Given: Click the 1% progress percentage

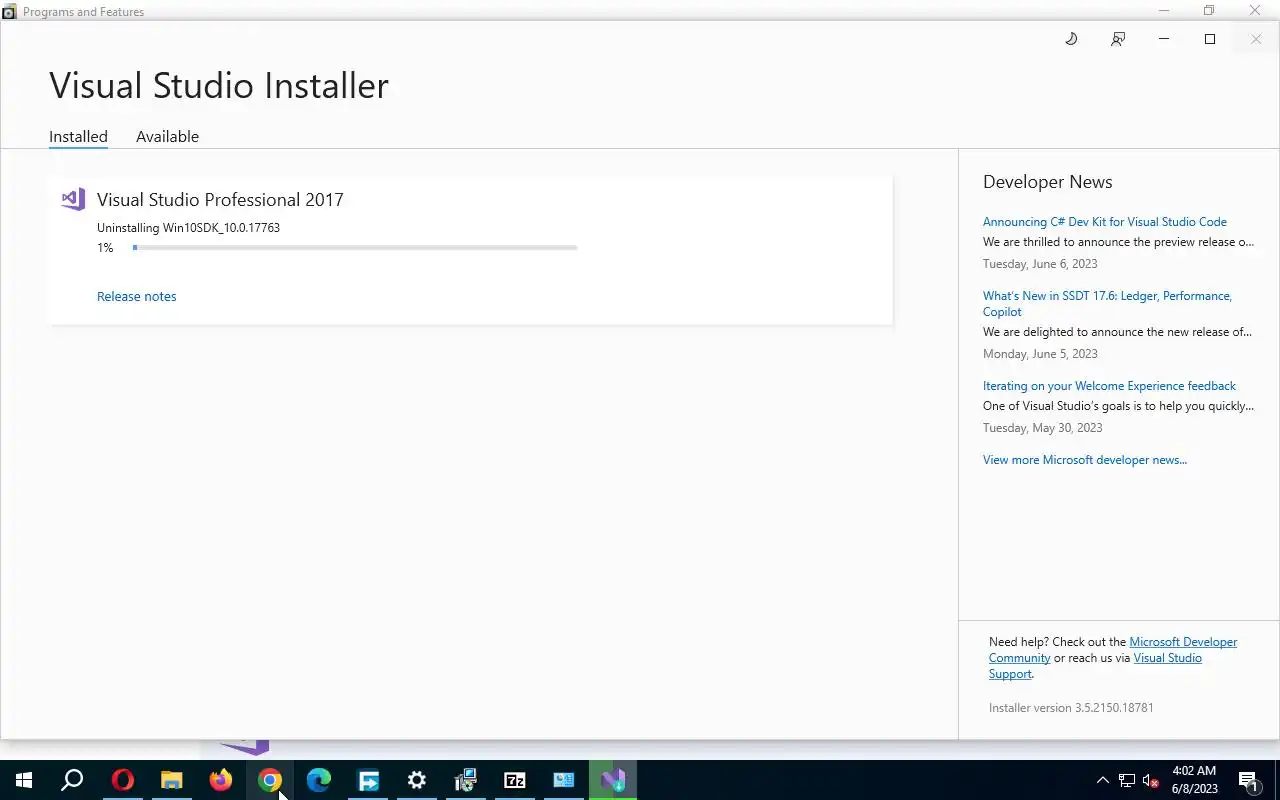Looking at the screenshot, I should (105, 248).
